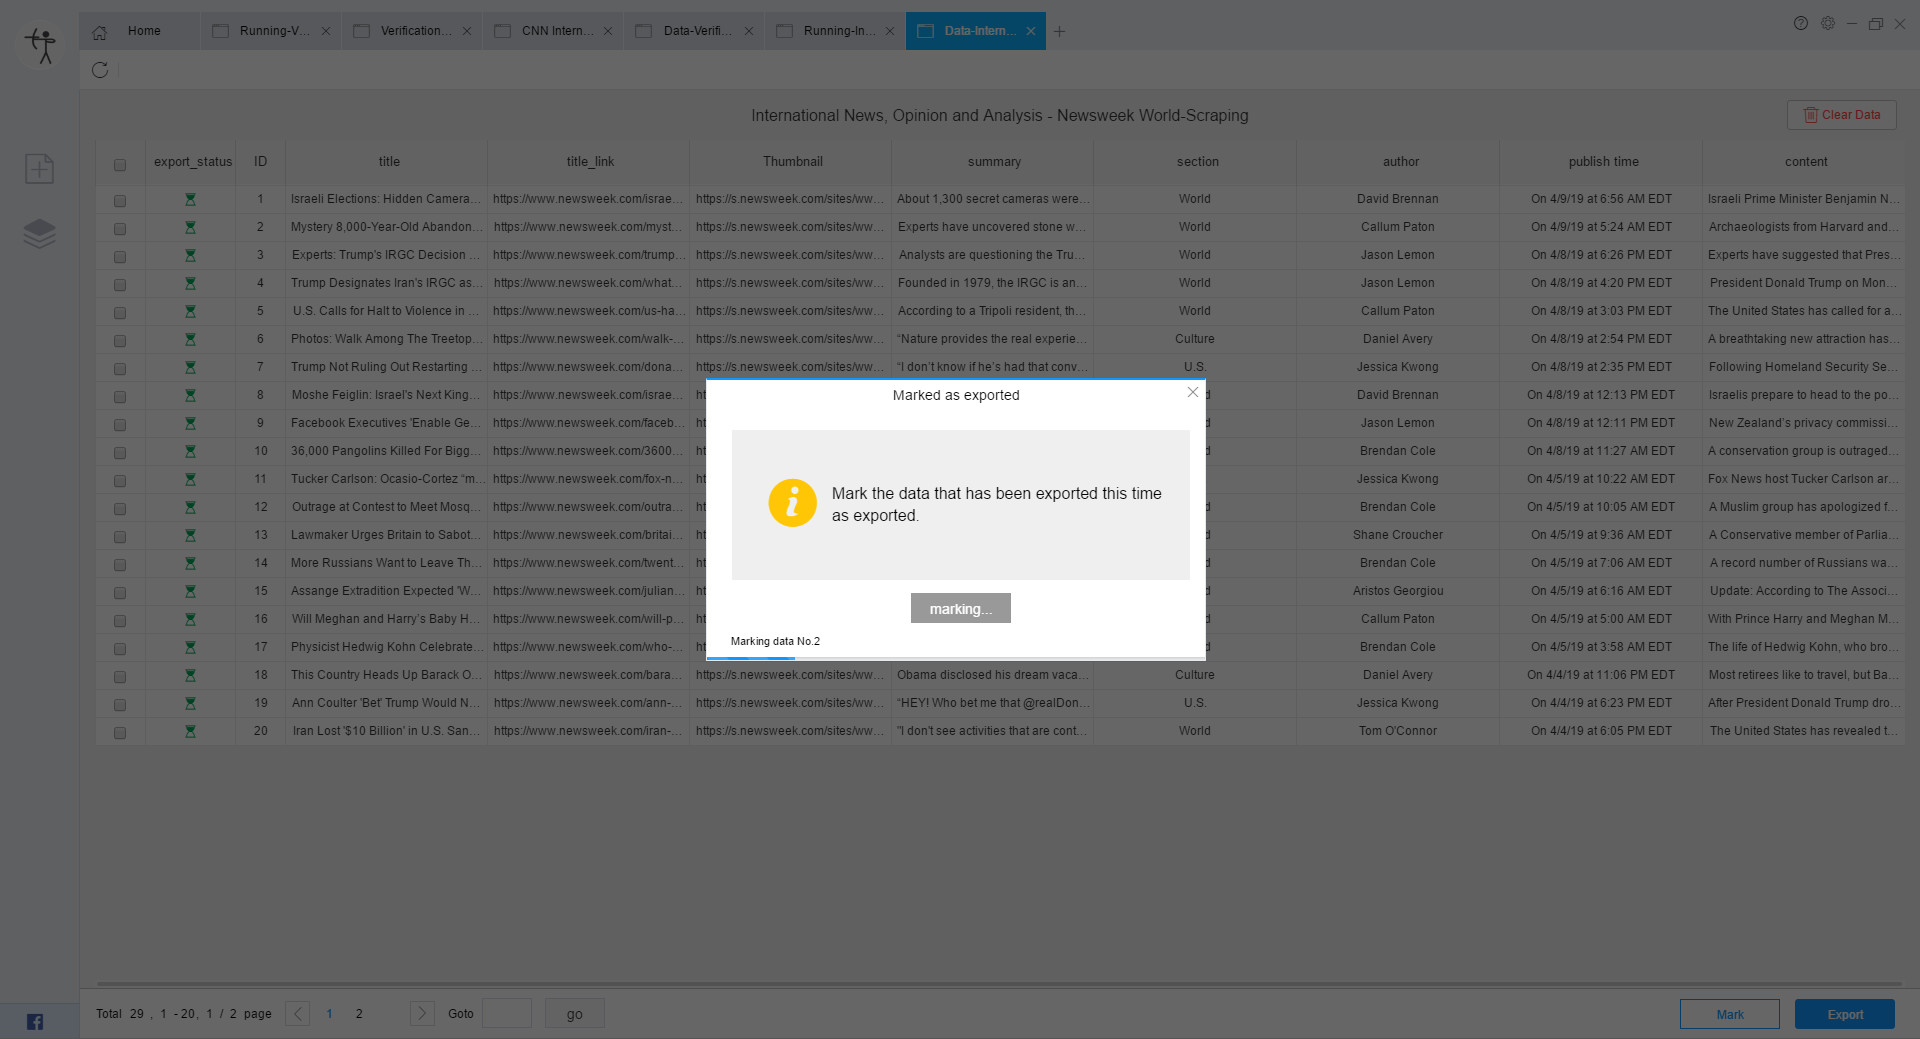Switch to the Home tab
This screenshot has width=1920, height=1039.
coord(139,31)
